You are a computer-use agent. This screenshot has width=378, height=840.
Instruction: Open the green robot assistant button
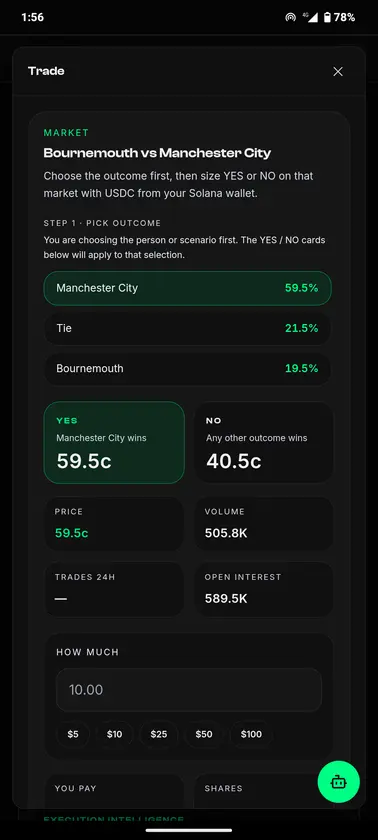(x=338, y=782)
